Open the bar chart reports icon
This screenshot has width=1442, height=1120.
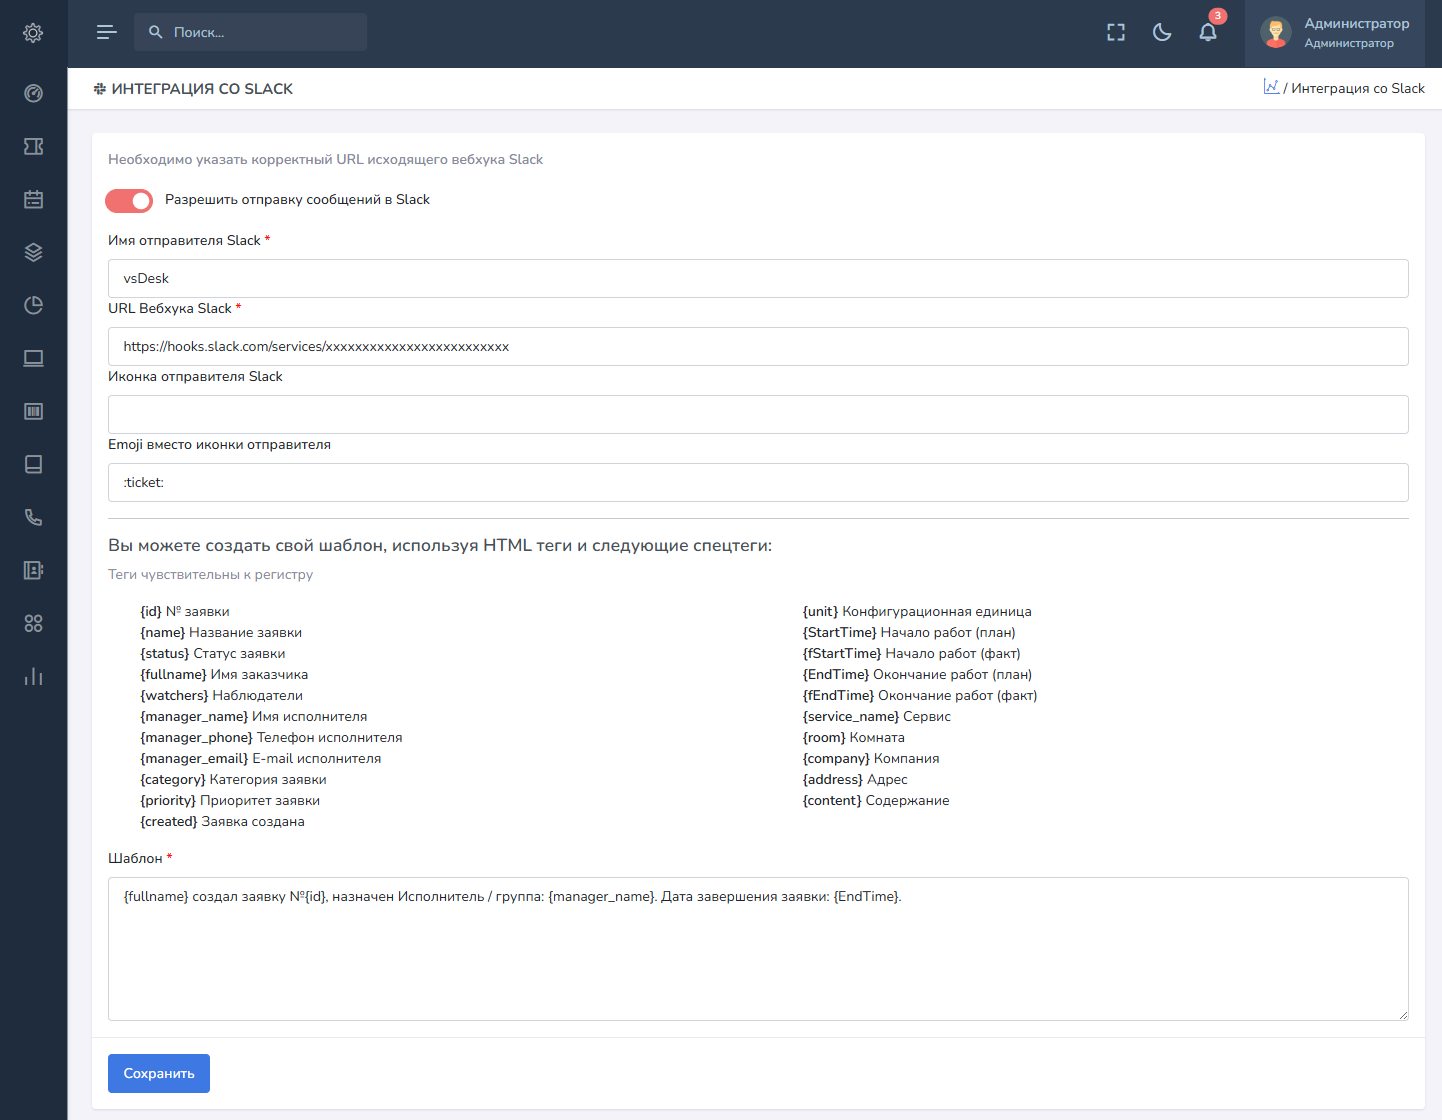(33, 676)
